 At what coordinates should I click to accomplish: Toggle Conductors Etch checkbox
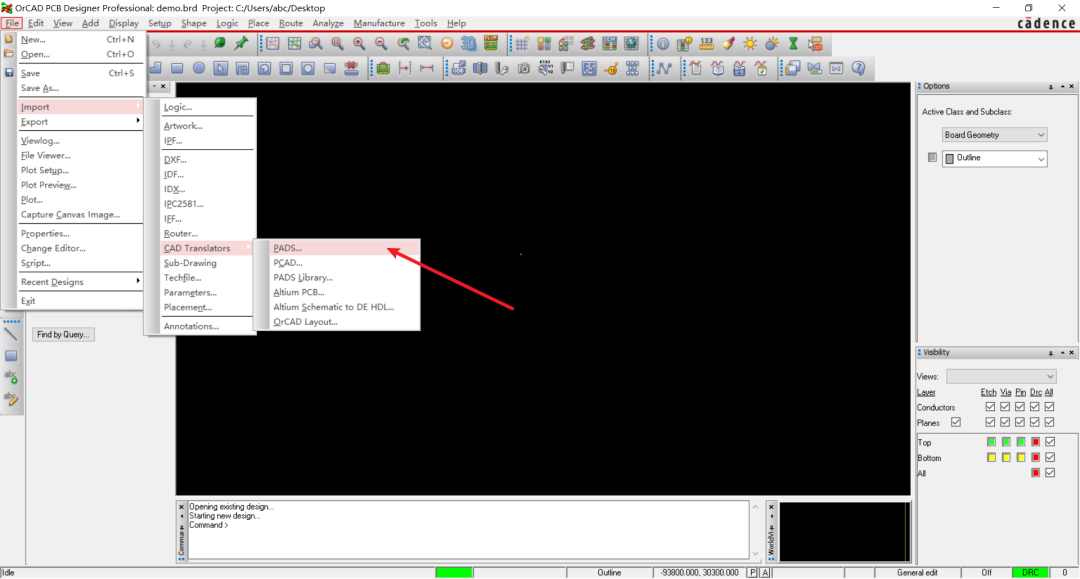click(990, 407)
